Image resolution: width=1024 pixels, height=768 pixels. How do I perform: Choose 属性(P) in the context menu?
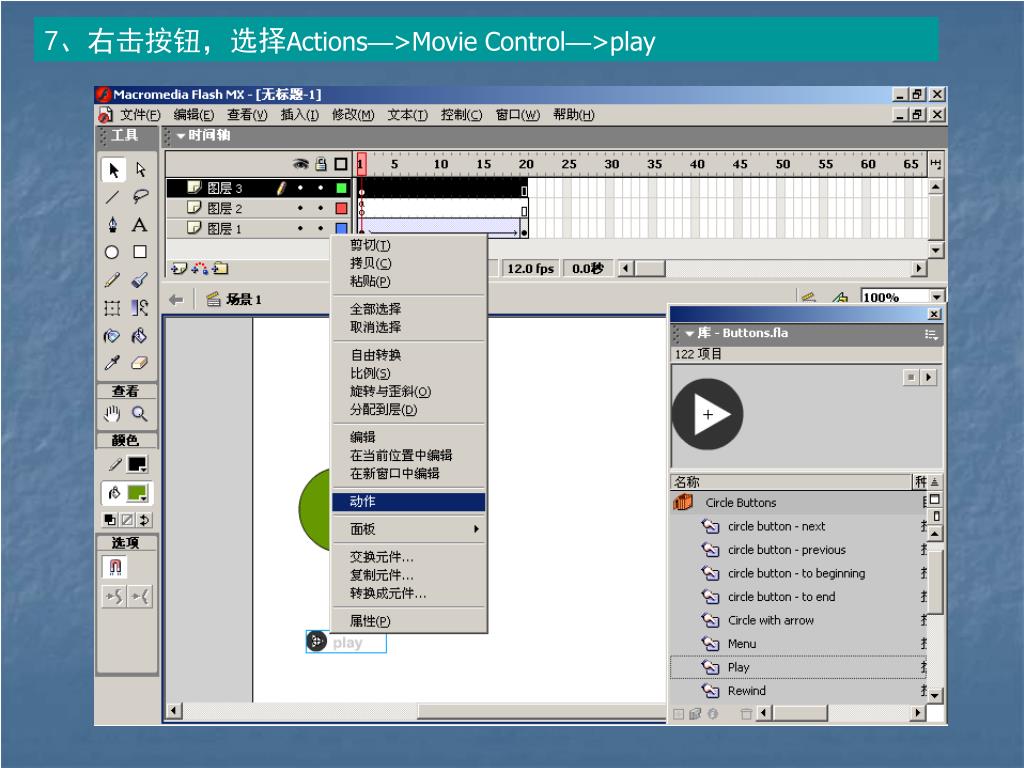point(409,621)
